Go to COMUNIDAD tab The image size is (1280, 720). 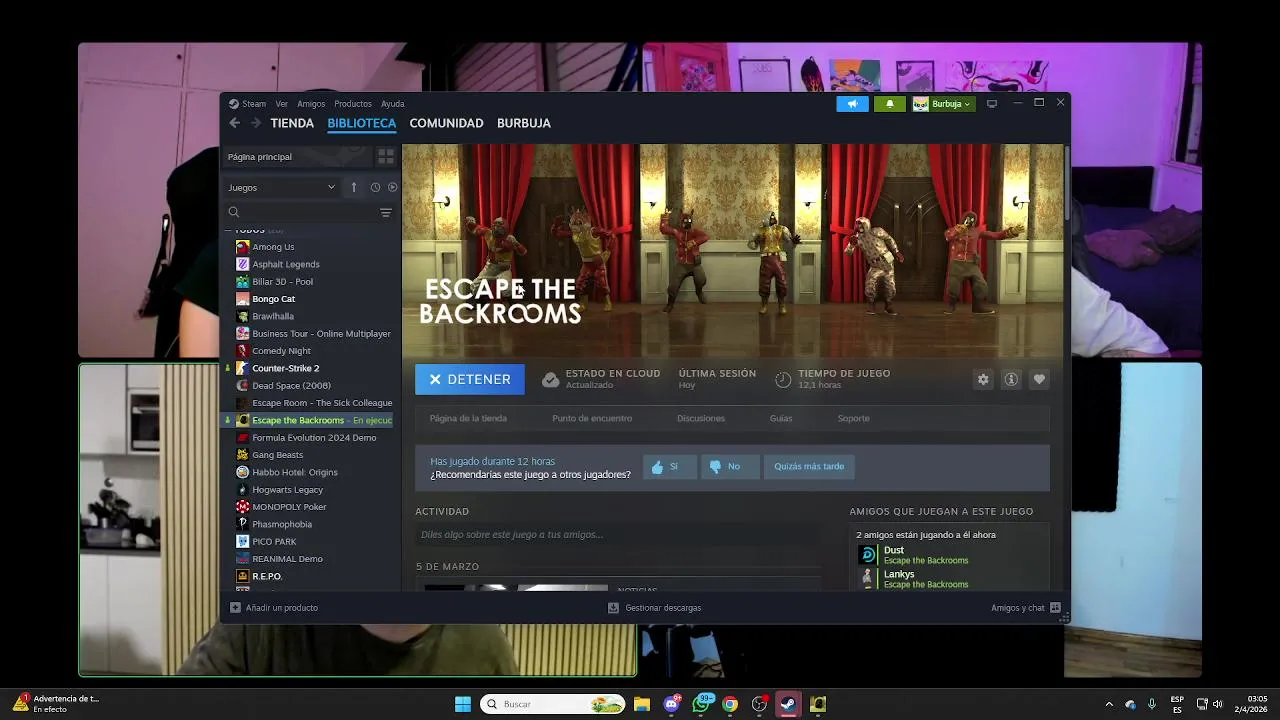446,123
